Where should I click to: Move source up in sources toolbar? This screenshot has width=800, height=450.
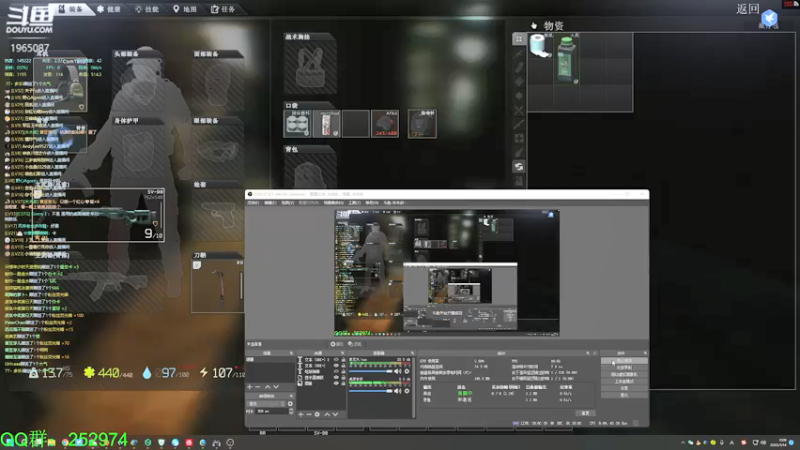point(327,414)
